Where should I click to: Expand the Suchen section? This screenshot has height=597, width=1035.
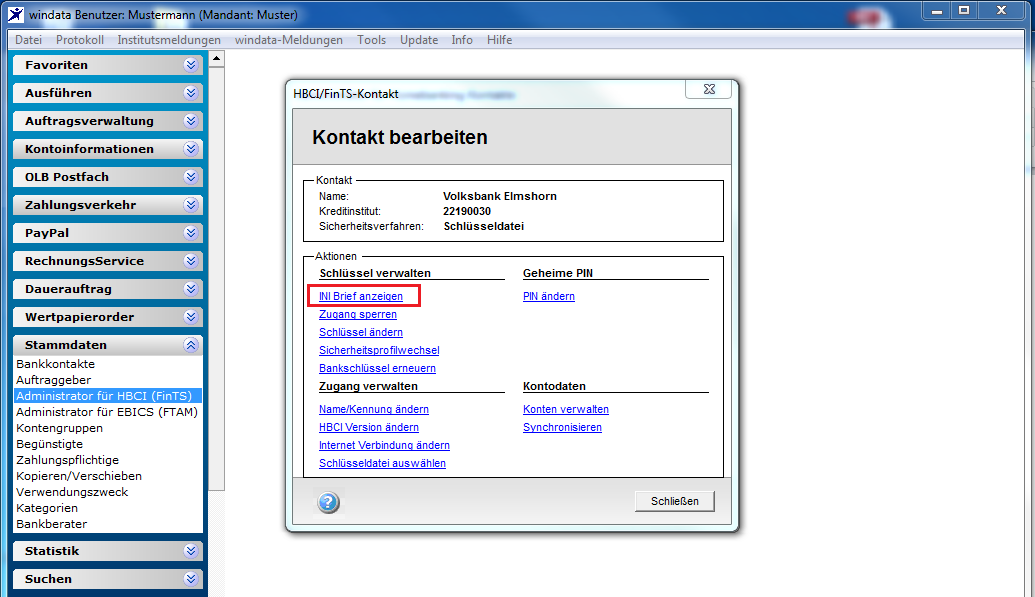click(108, 579)
